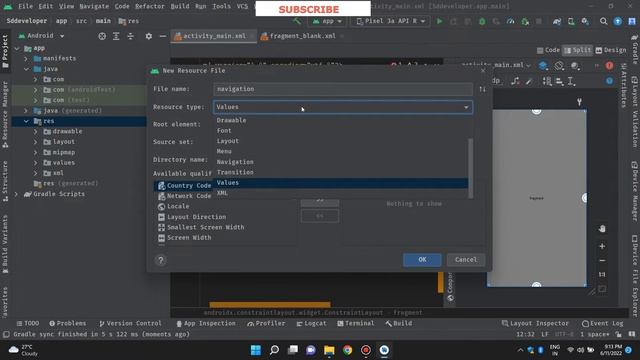Image resolution: width=640 pixels, height=360 pixels.
Task: Click the design surface layers icon
Action: click(543, 66)
